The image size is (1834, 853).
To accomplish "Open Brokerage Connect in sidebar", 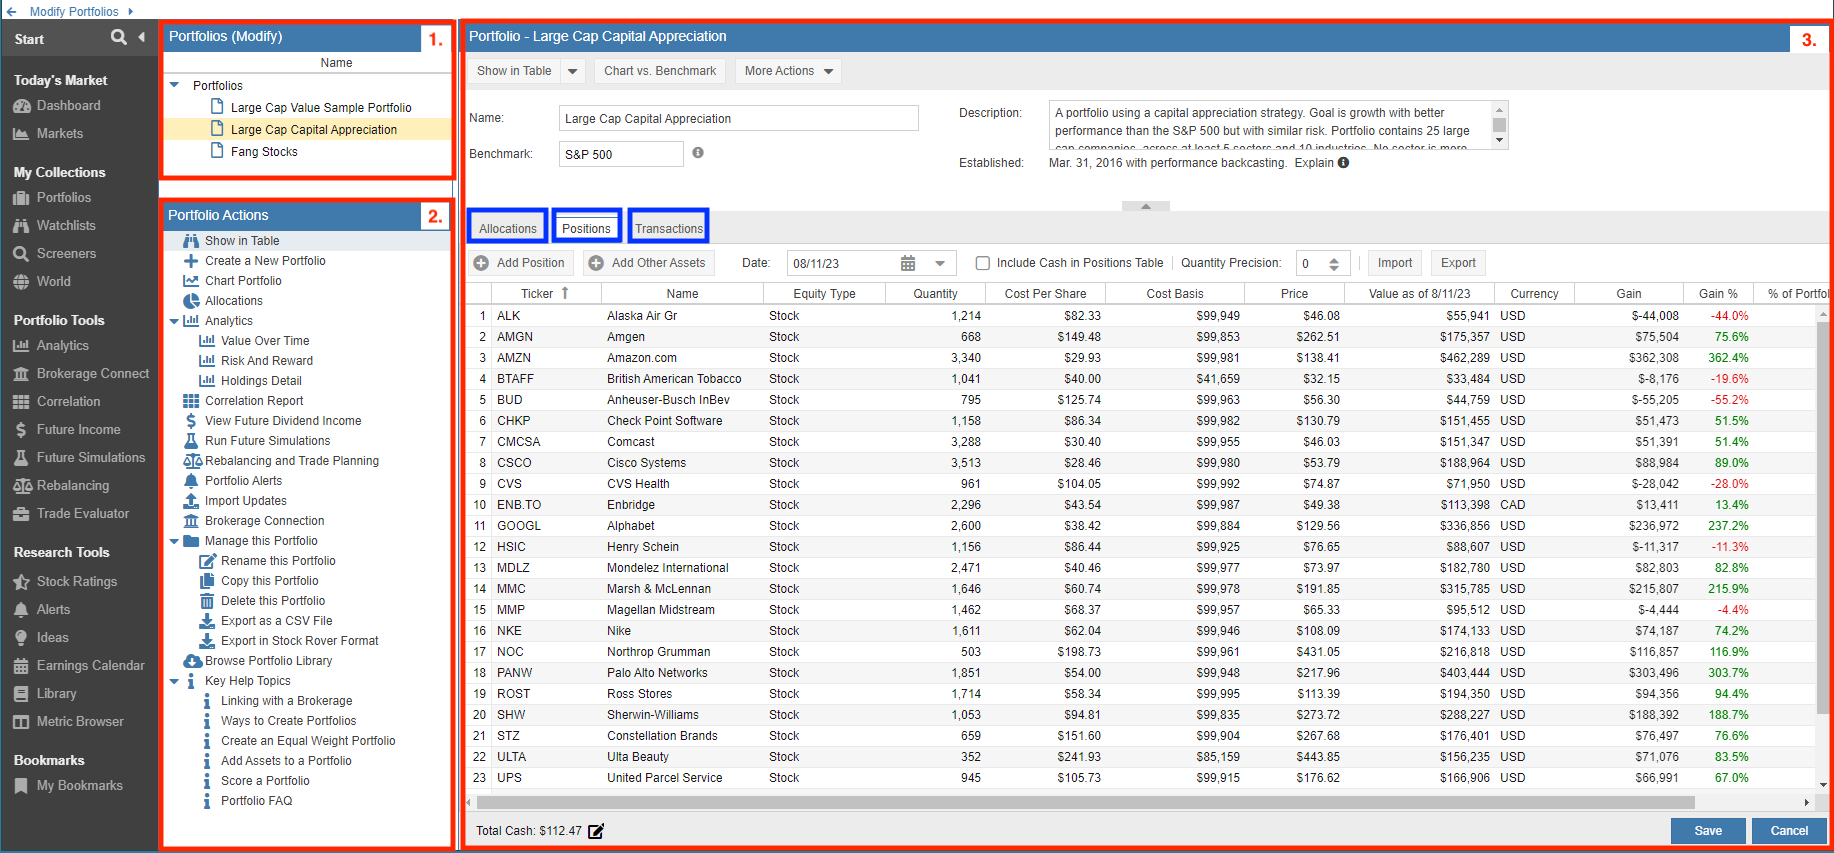I will coord(93,374).
